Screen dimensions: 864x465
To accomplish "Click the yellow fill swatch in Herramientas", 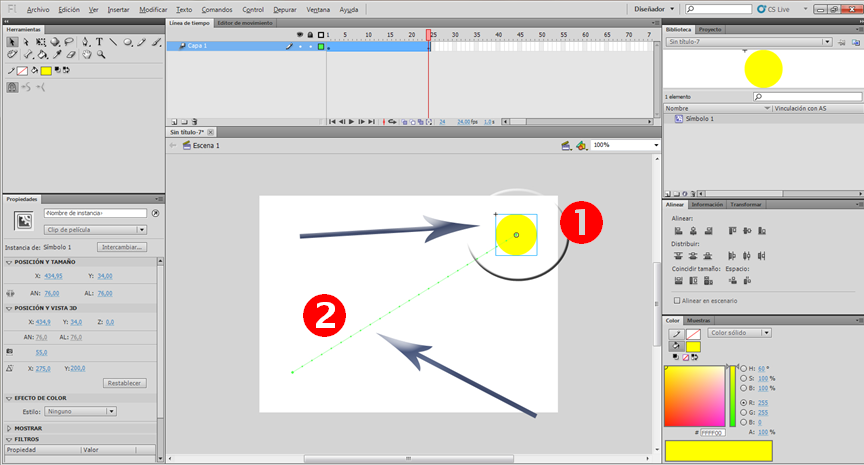I will coord(46,71).
